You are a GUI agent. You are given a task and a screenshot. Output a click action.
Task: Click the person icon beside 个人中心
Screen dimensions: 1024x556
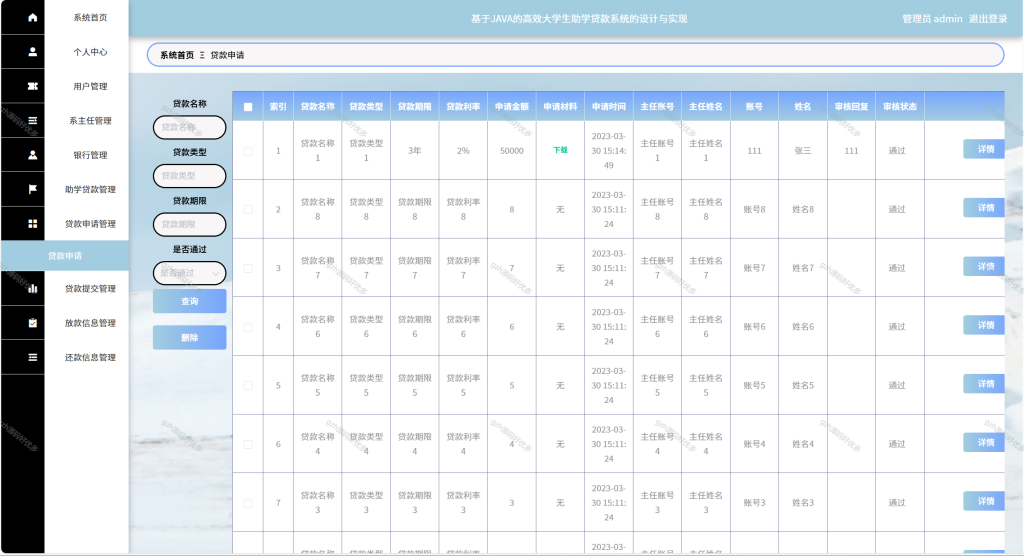(33, 52)
